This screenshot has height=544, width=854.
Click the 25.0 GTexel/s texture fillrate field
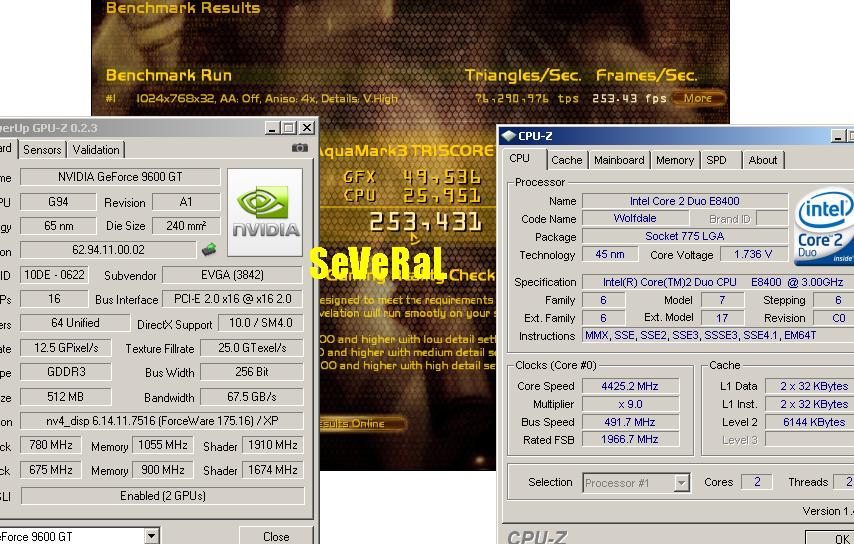pyautogui.click(x=252, y=348)
